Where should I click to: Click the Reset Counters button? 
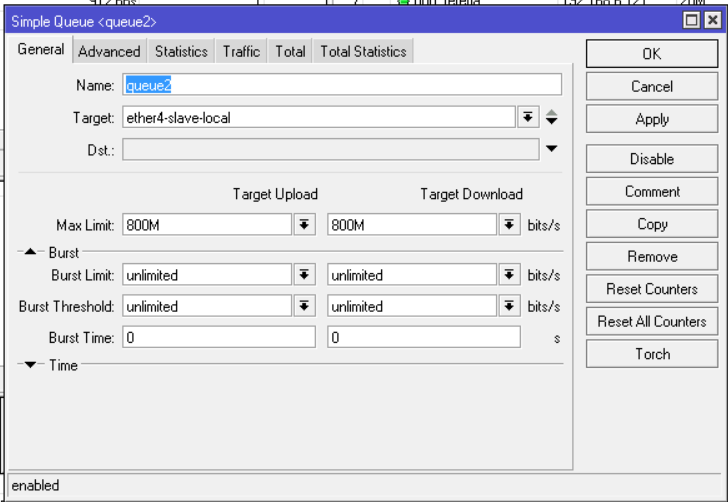click(652, 289)
